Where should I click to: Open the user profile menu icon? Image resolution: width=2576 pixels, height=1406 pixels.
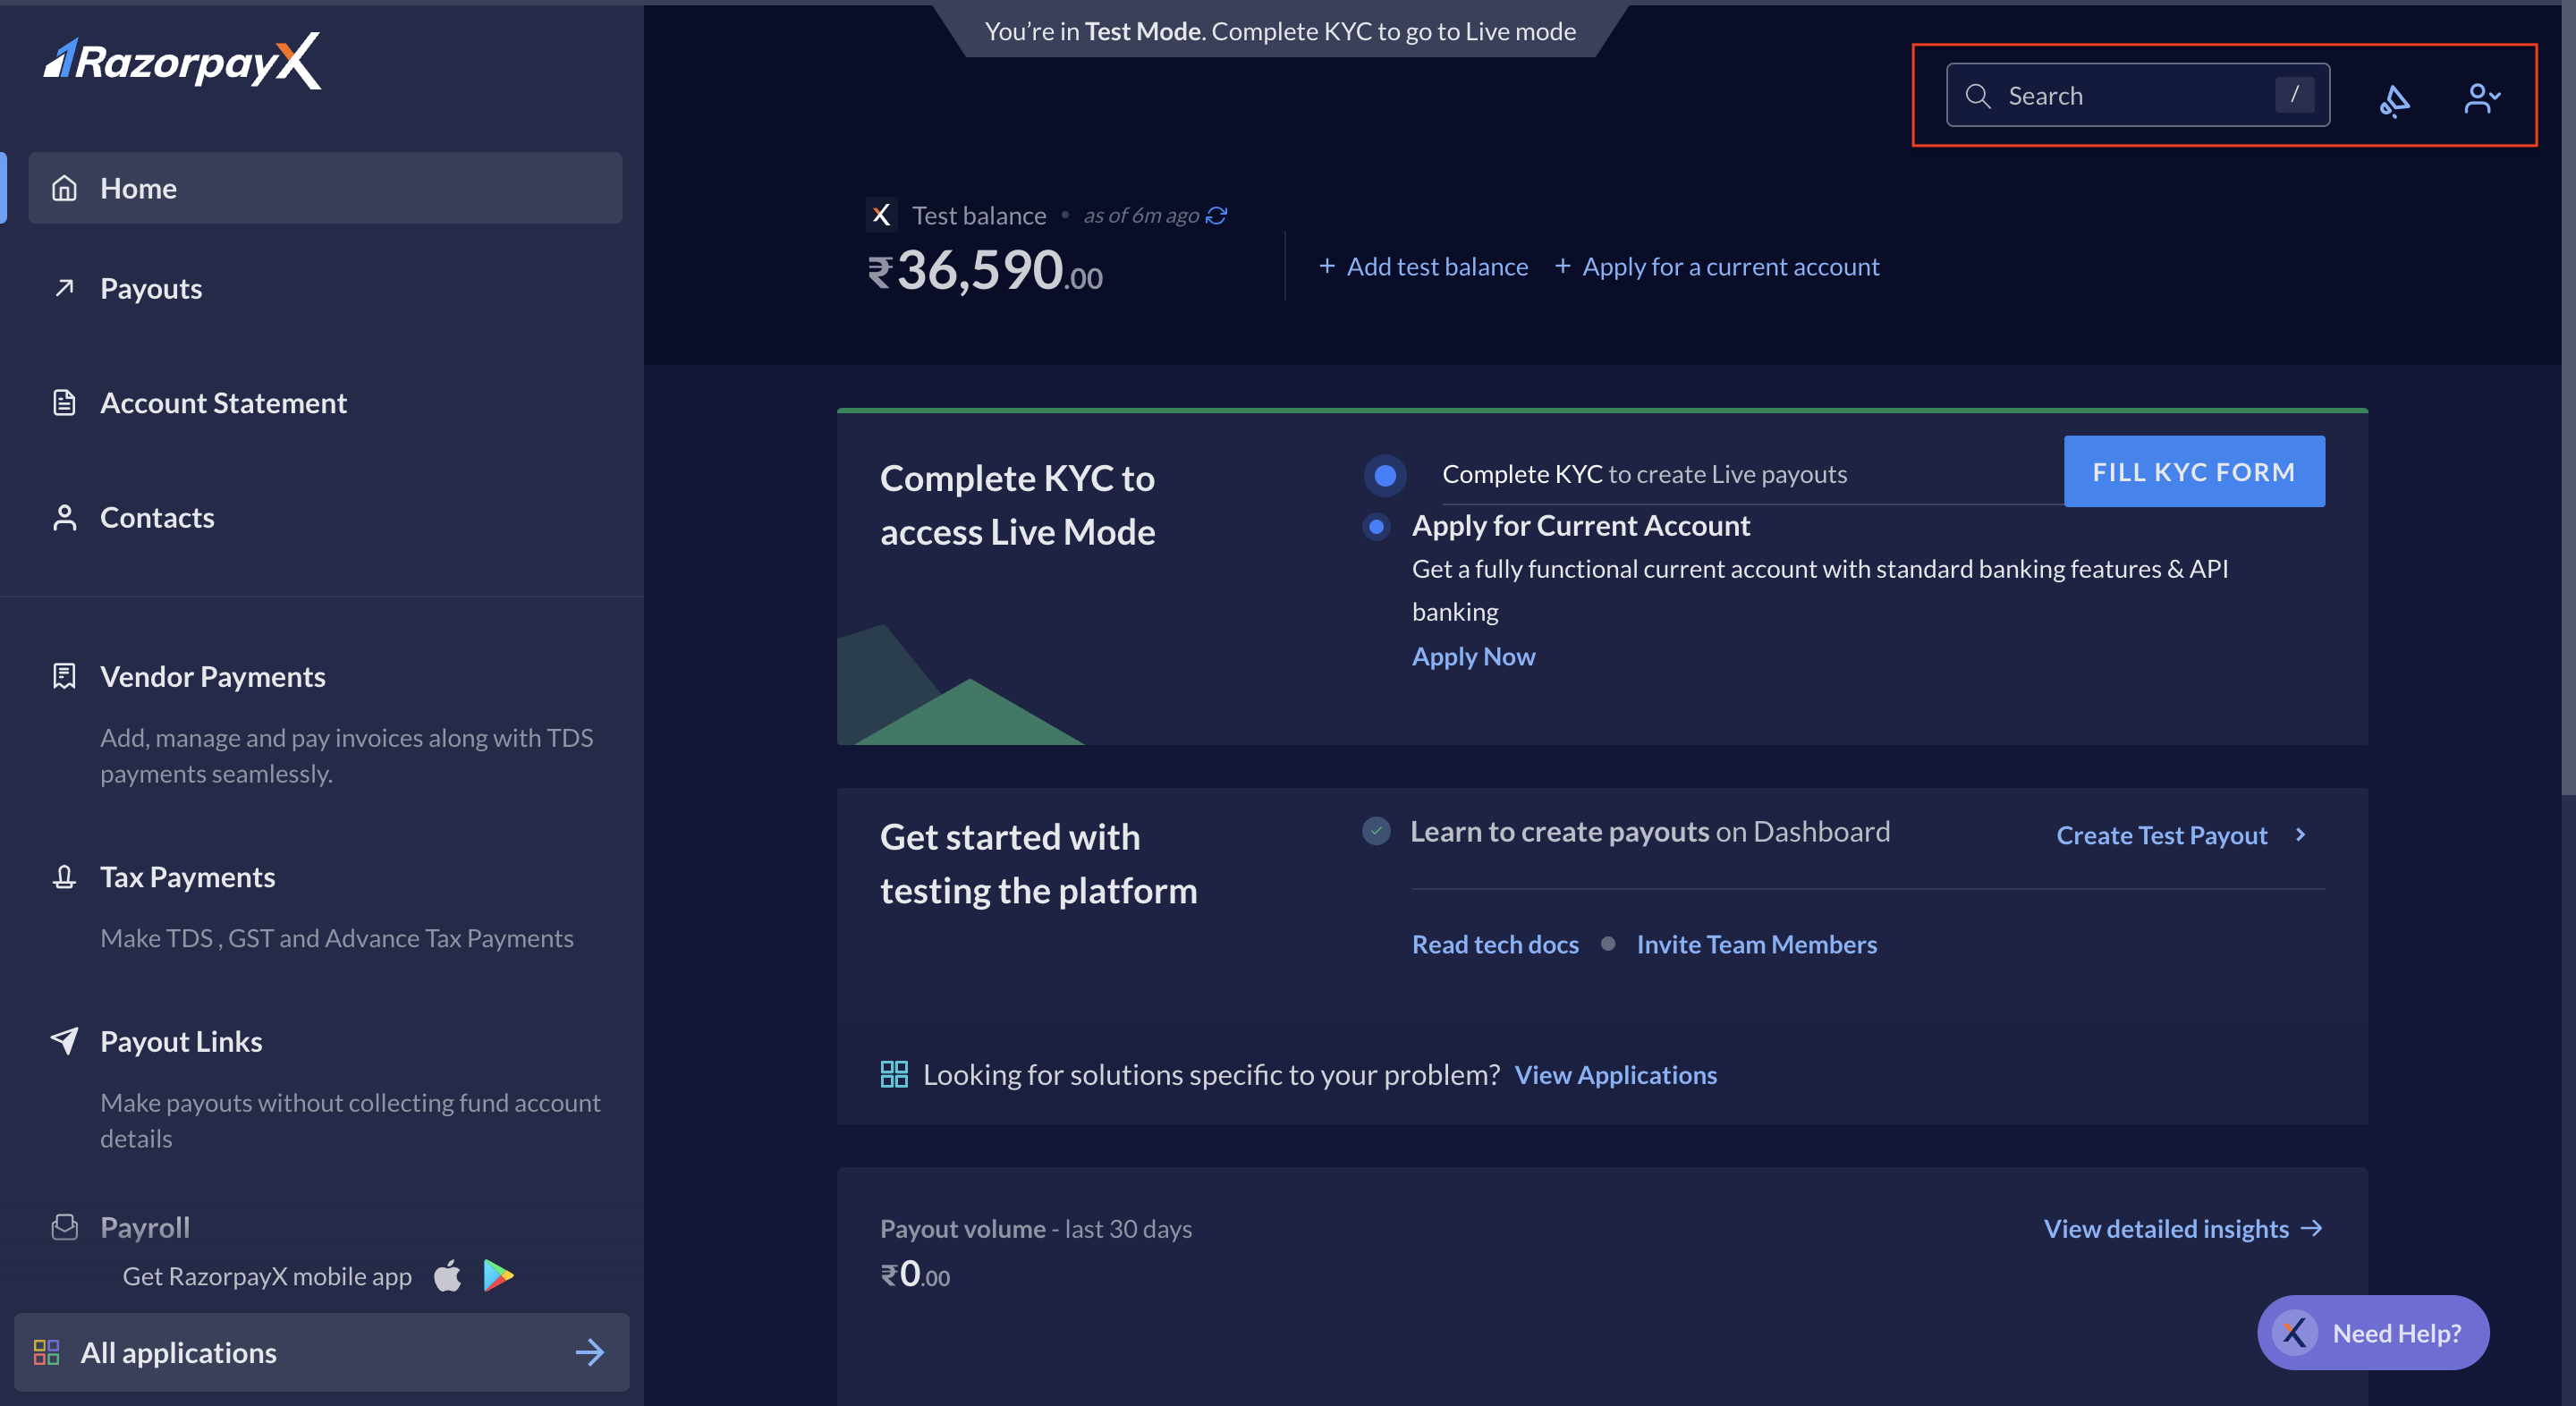tap(2481, 97)
